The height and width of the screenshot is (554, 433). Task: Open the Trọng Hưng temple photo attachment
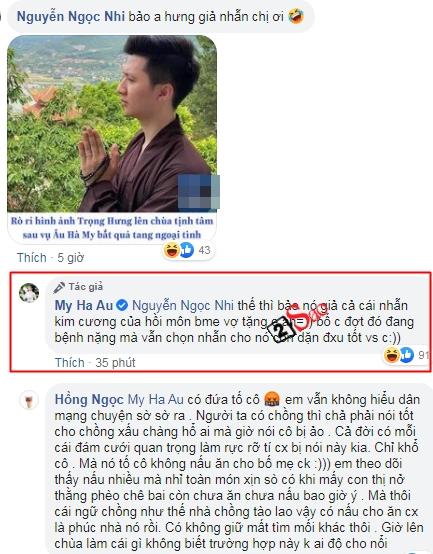tap(112, 124)
